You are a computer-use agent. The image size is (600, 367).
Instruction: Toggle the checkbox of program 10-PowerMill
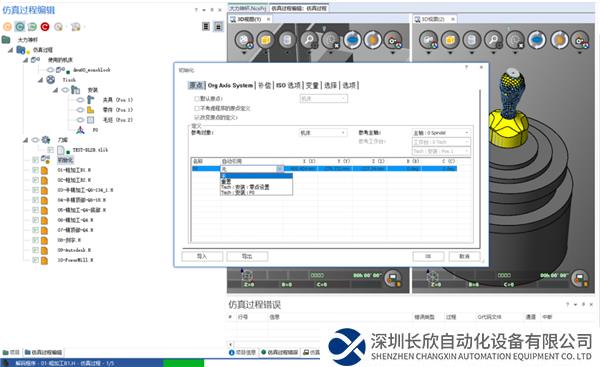tap(35, 260)
